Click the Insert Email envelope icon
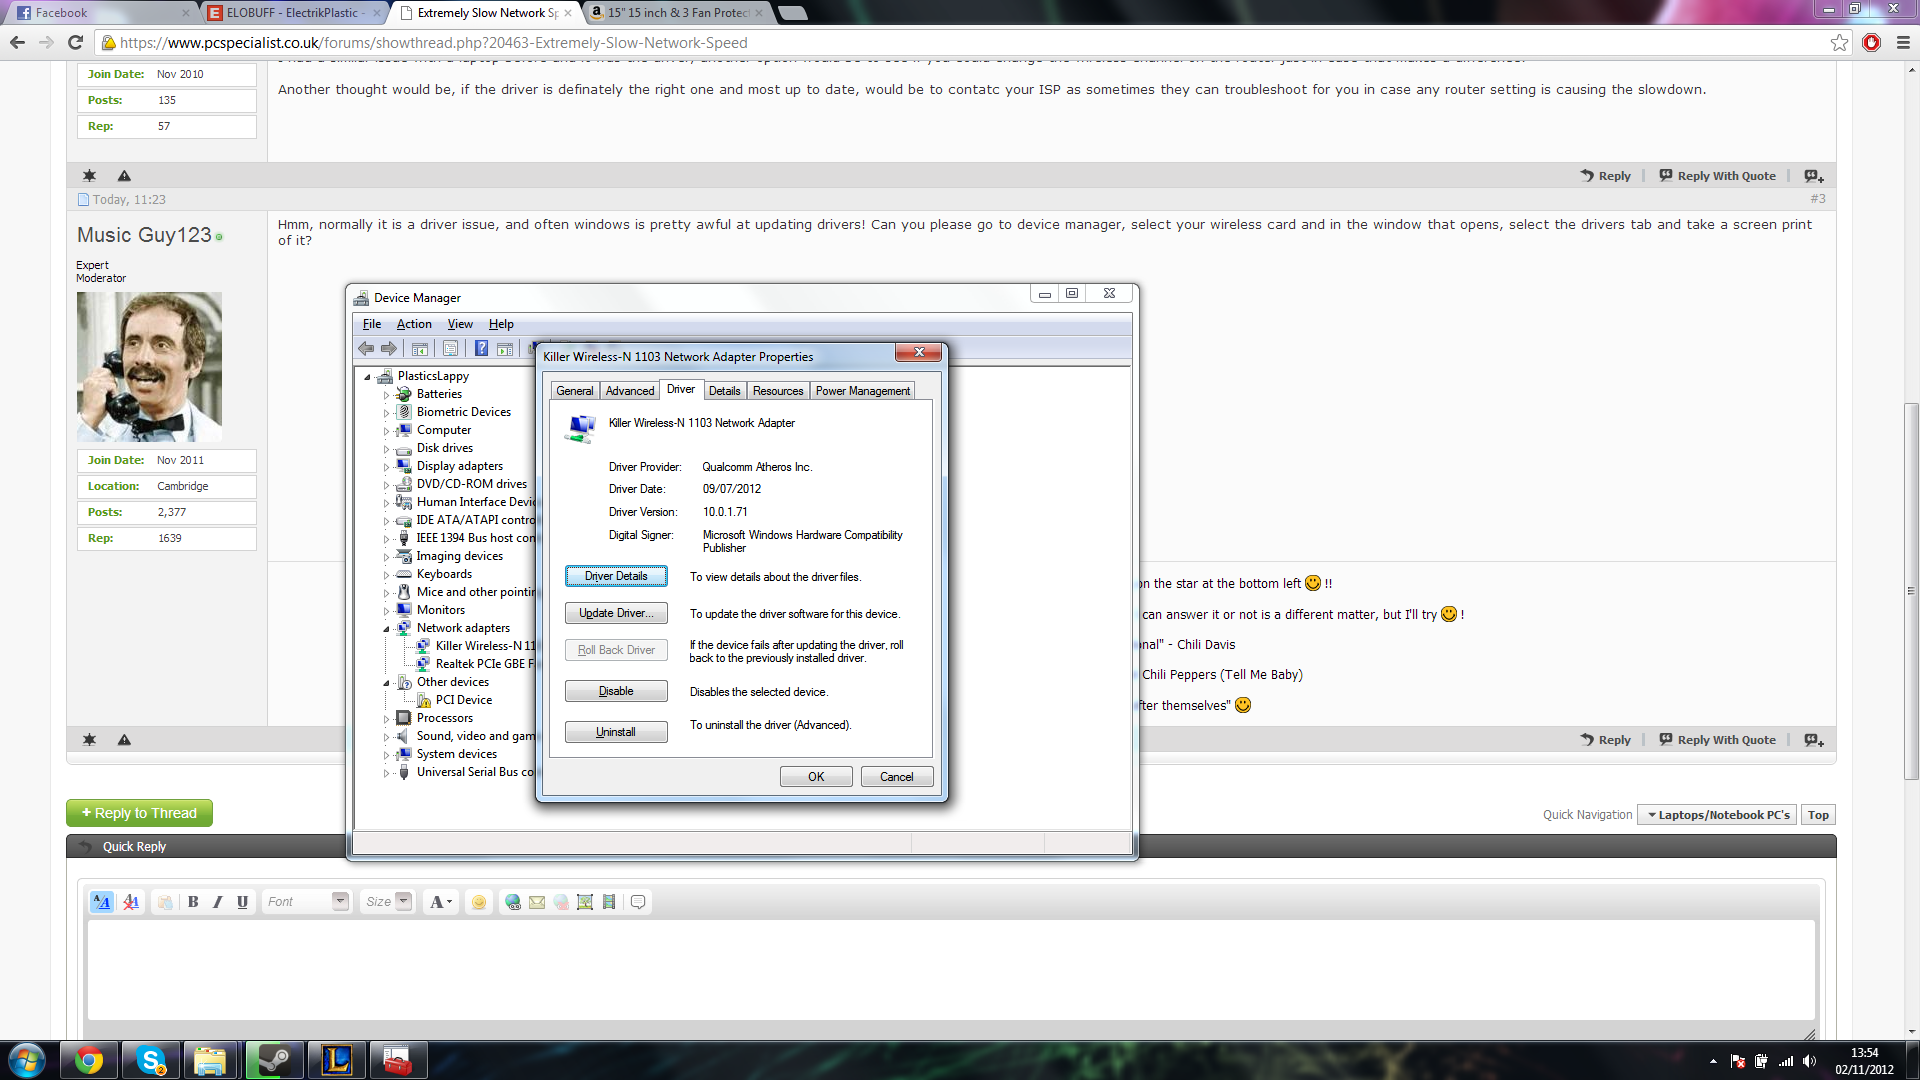 coord(537,902)
